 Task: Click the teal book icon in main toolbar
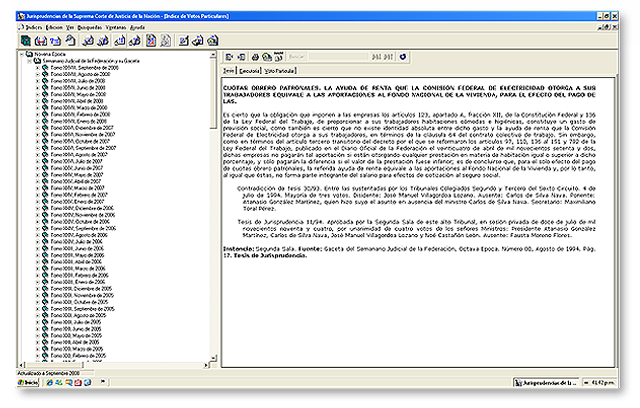26,40
